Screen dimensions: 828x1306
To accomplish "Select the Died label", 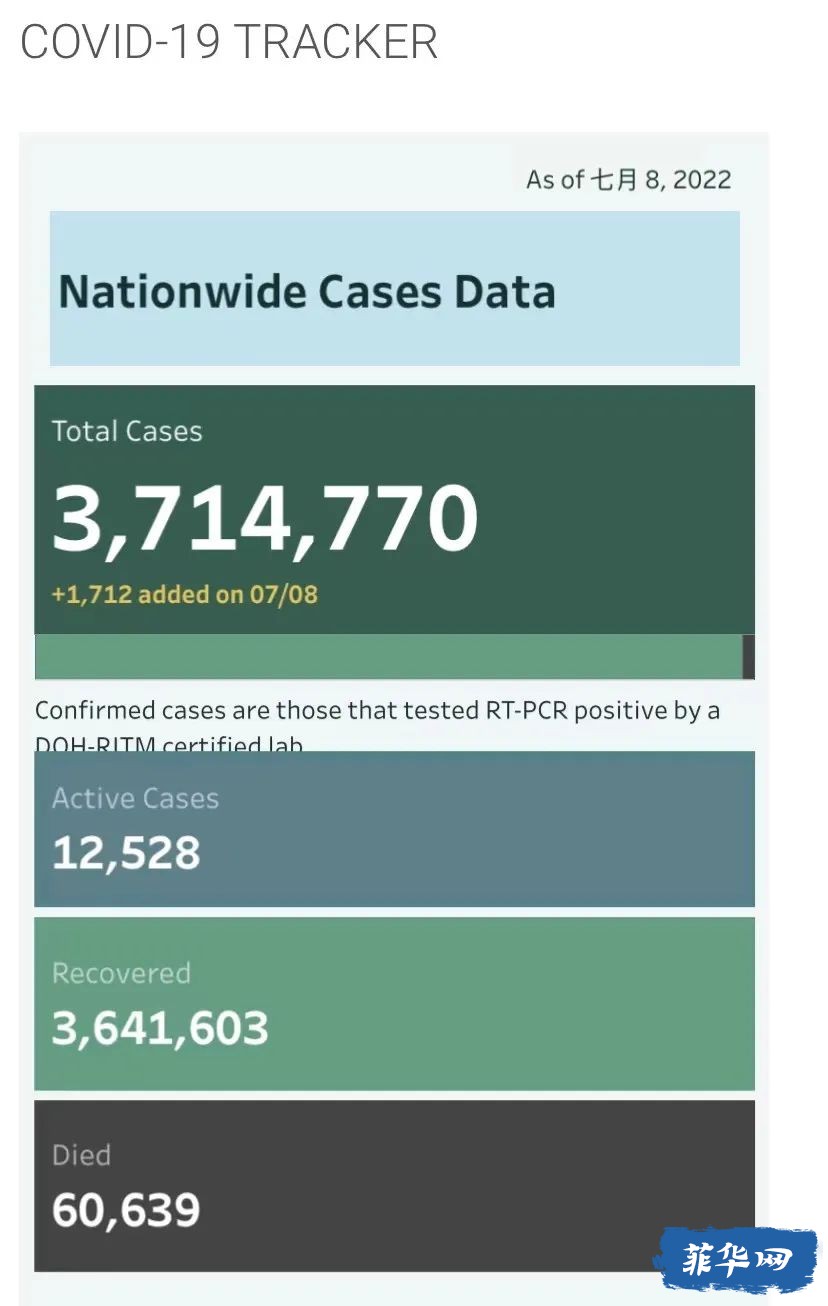I will (x=81, y=1156).
